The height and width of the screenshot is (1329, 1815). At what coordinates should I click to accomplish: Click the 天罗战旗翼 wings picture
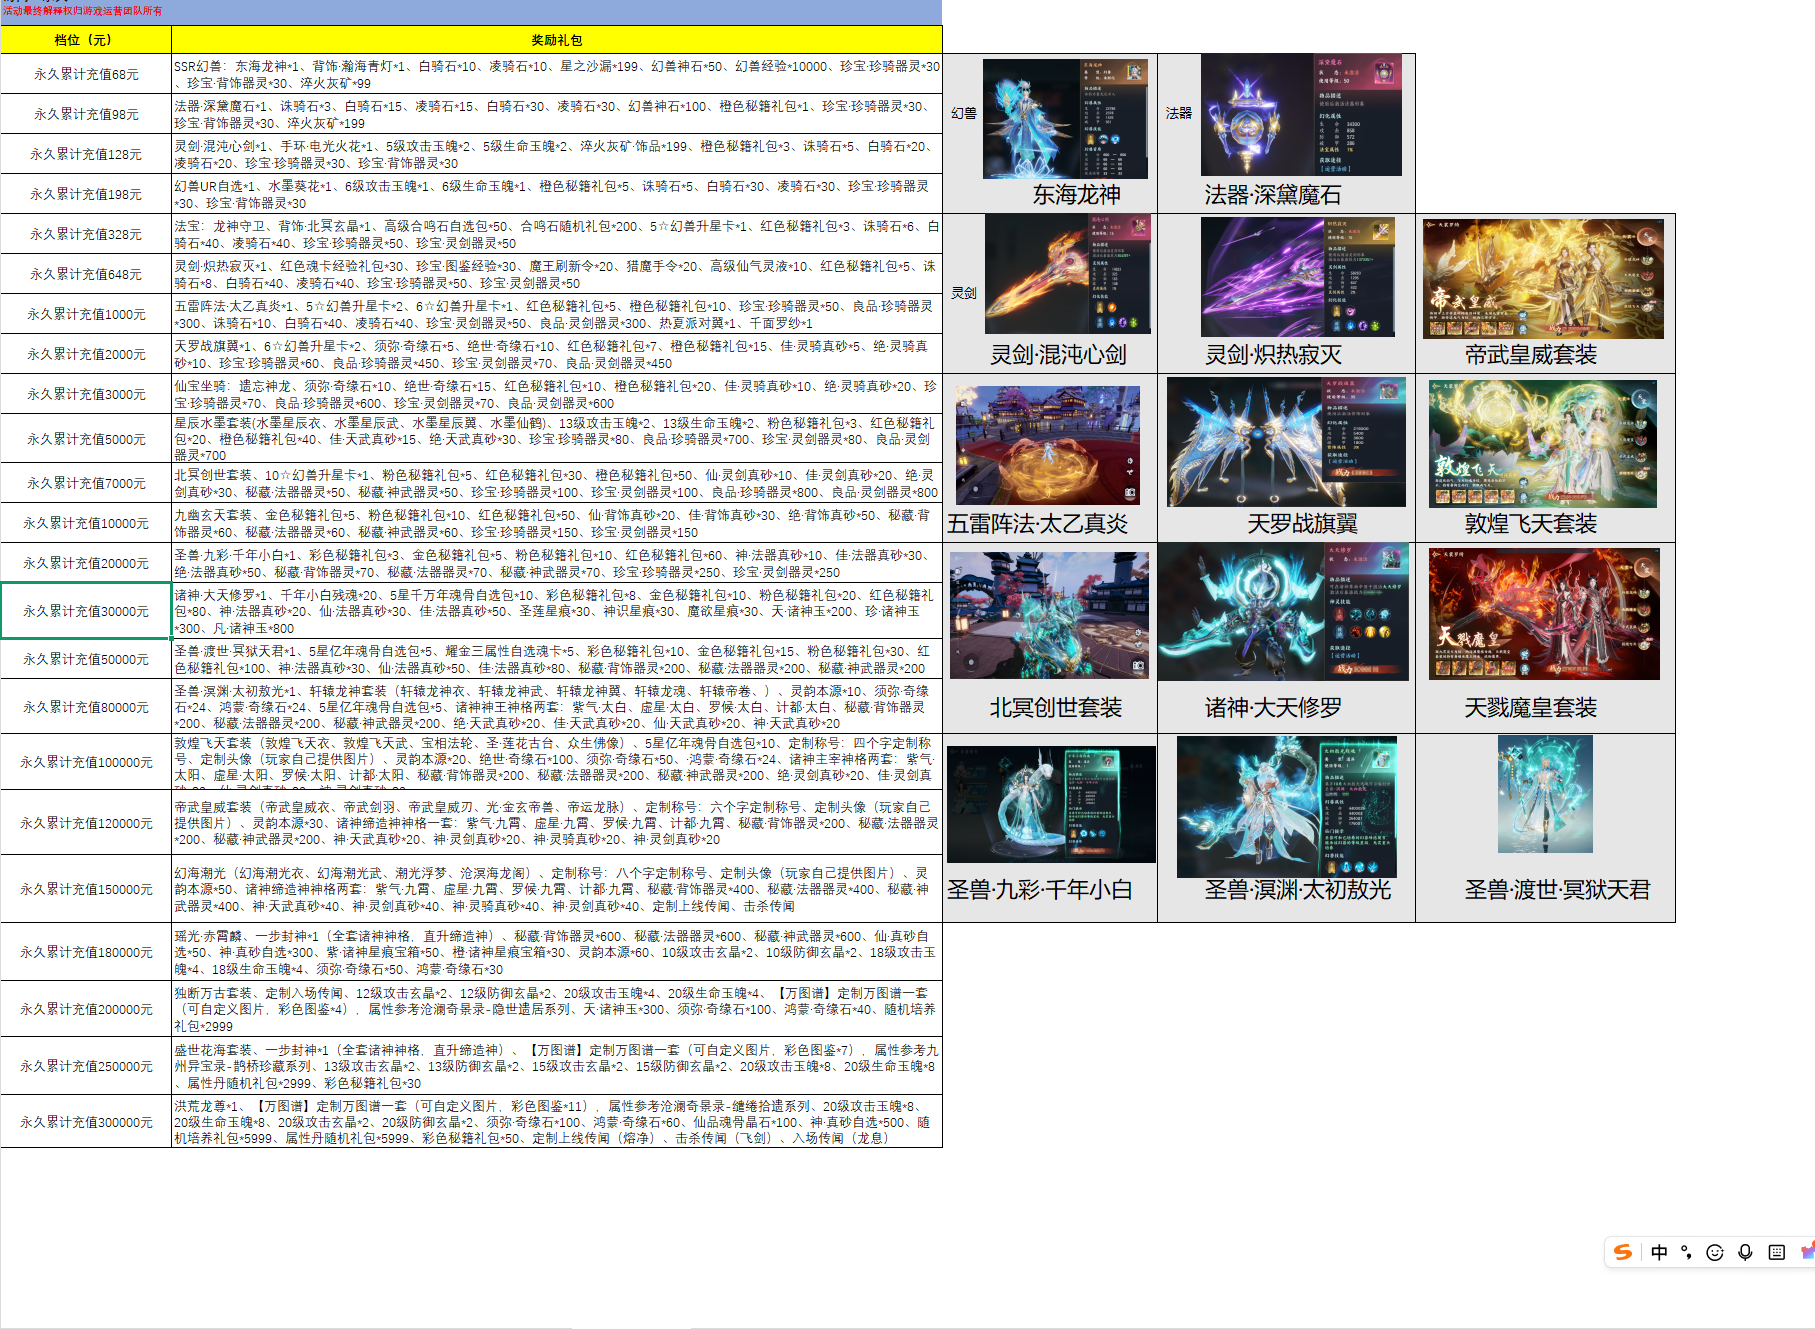(x=1286, y=442)
